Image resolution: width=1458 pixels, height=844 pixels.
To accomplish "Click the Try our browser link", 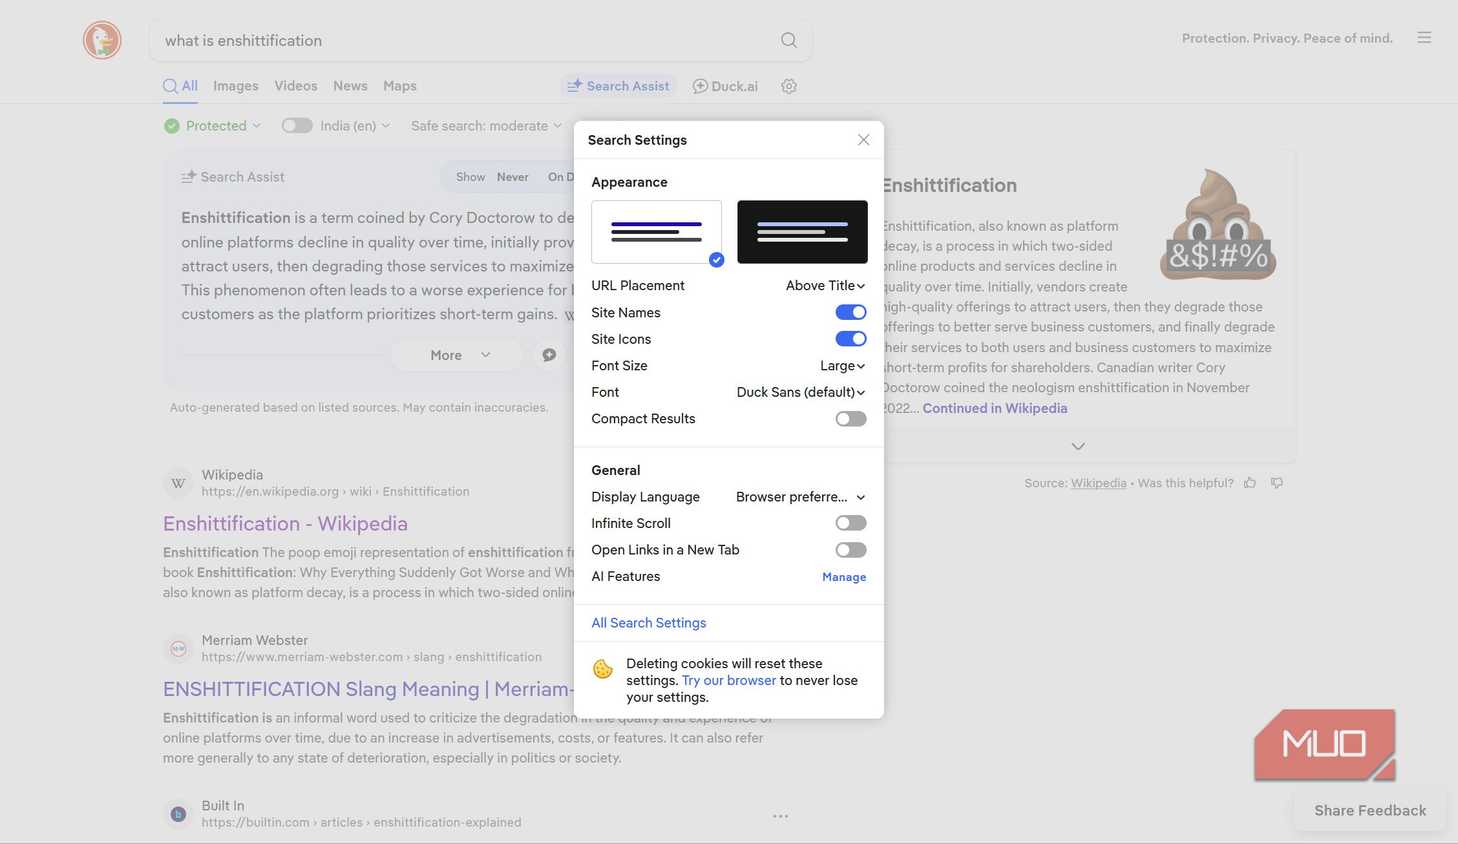I will point(729,680).
